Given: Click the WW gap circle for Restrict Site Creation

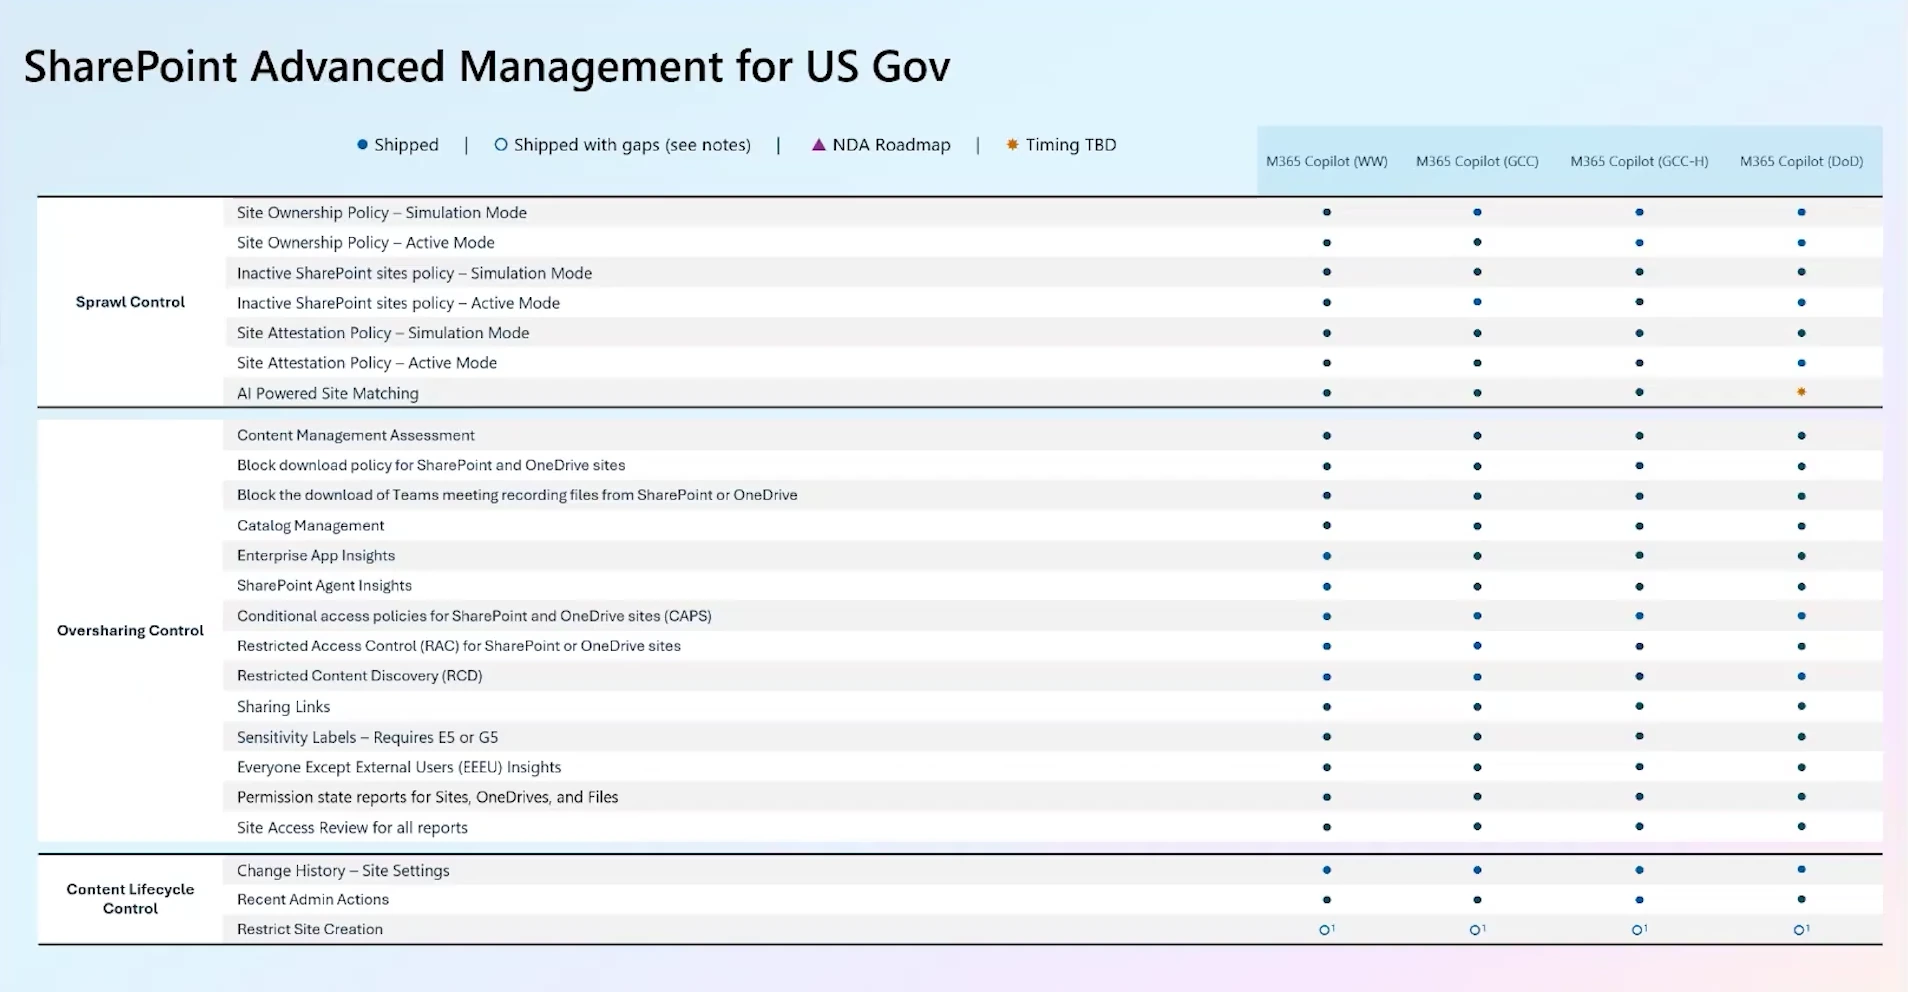Looking at the screenshot, I should click(x=1325, y=930).
